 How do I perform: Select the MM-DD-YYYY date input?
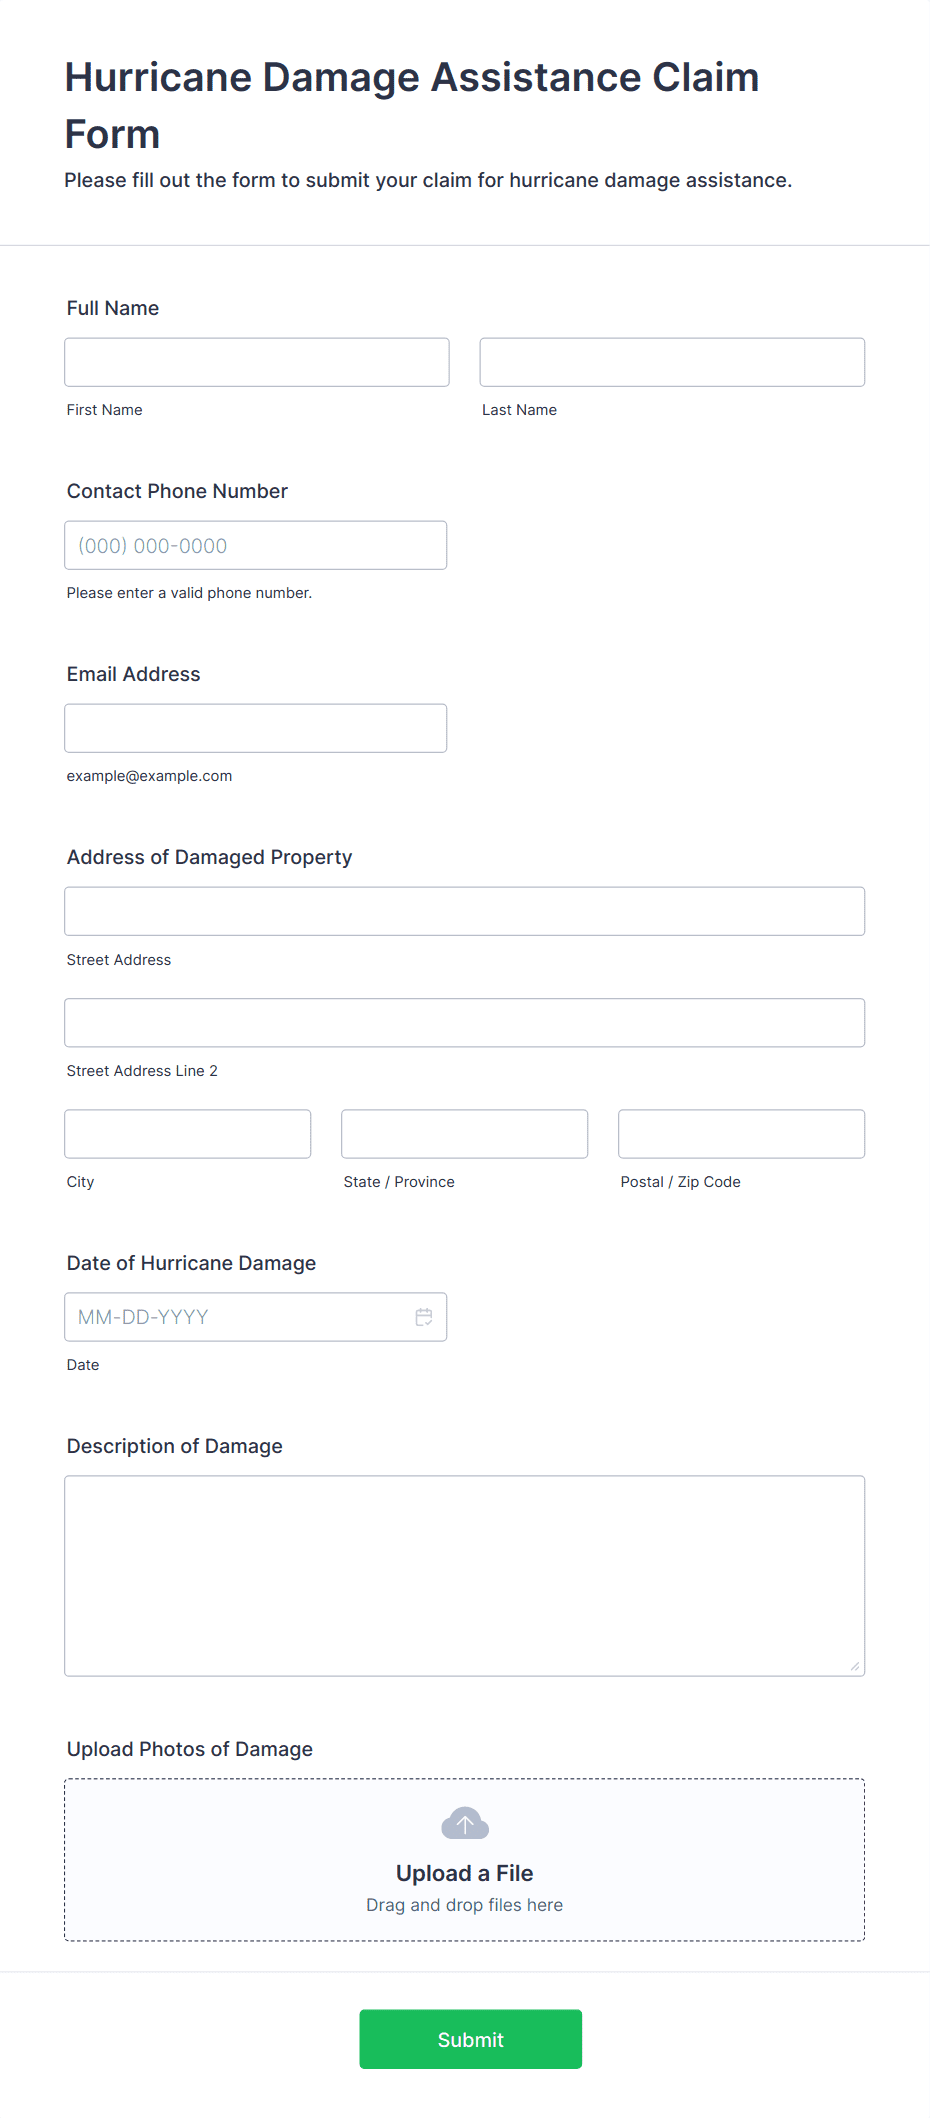(256, 1317)
